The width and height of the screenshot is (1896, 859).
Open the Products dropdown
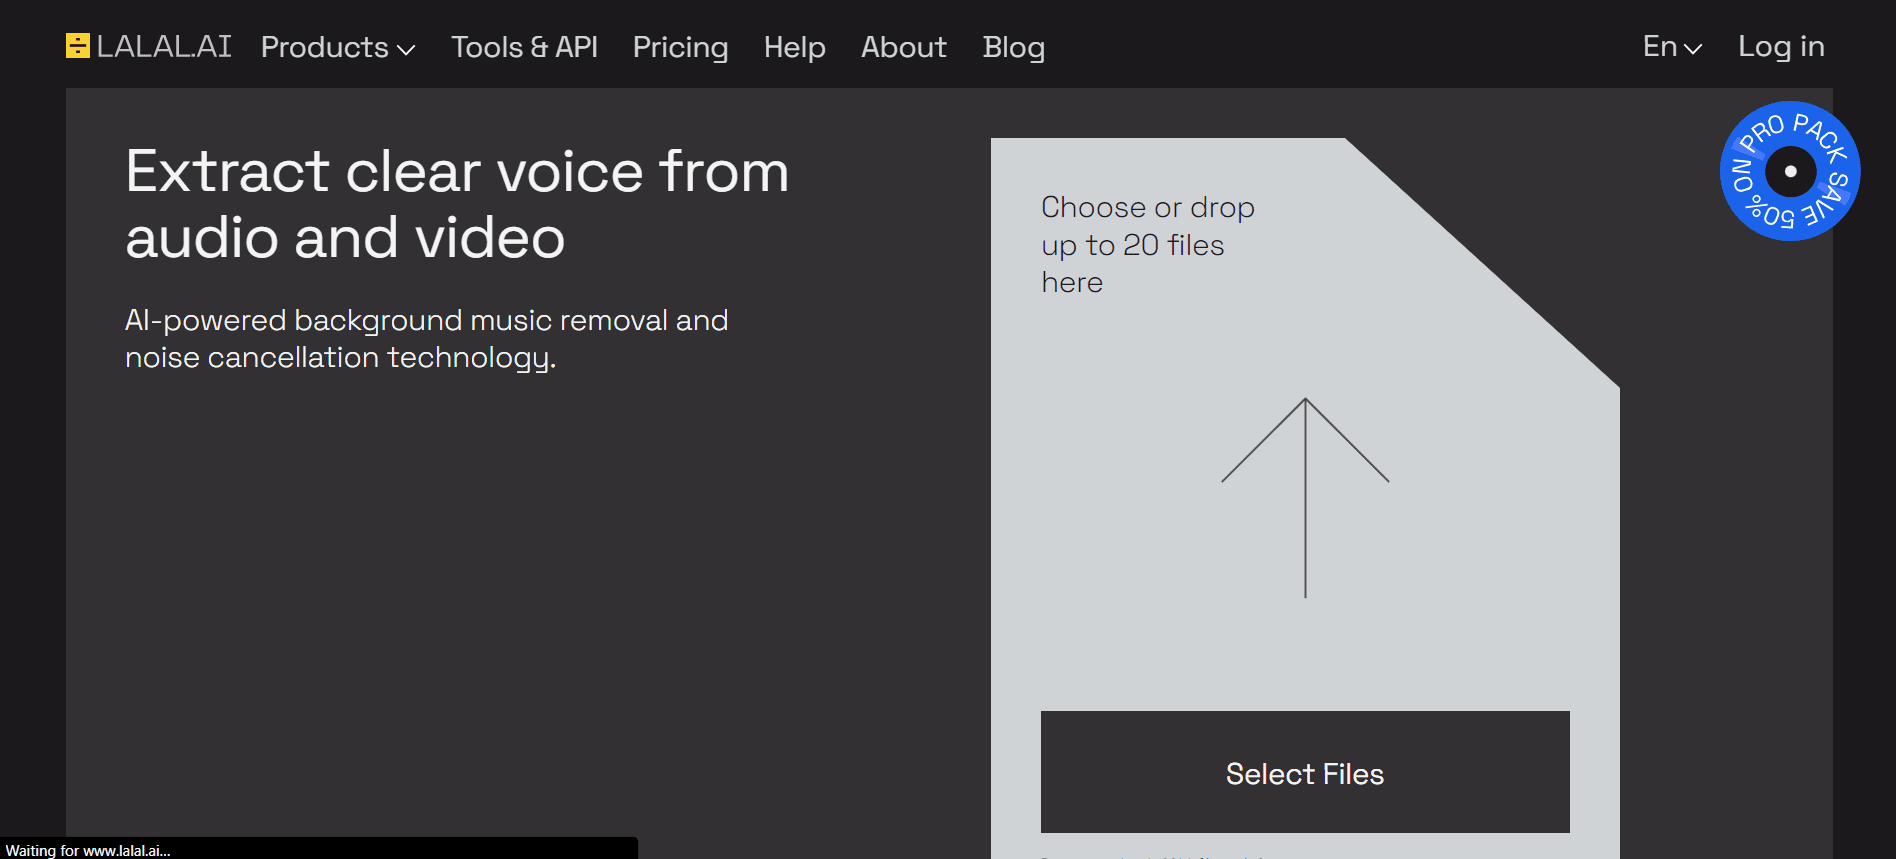(x=325, y=47)
